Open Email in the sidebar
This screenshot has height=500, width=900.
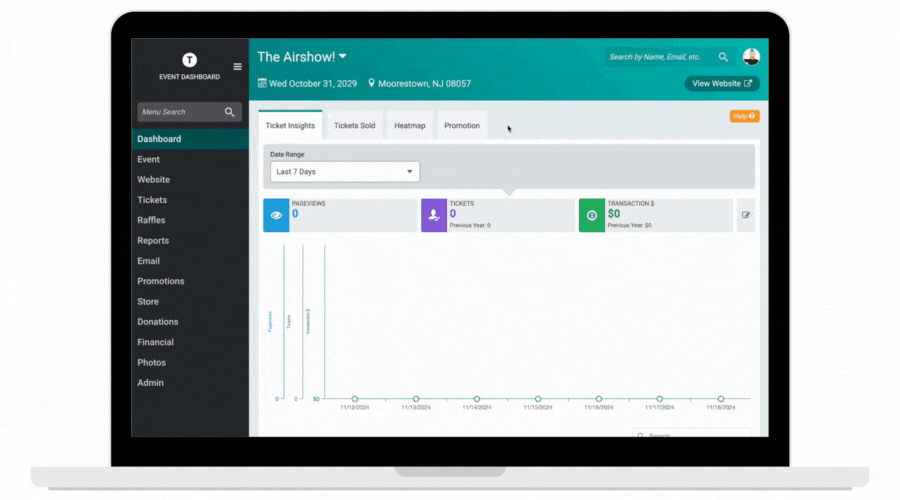click(190, 261)
